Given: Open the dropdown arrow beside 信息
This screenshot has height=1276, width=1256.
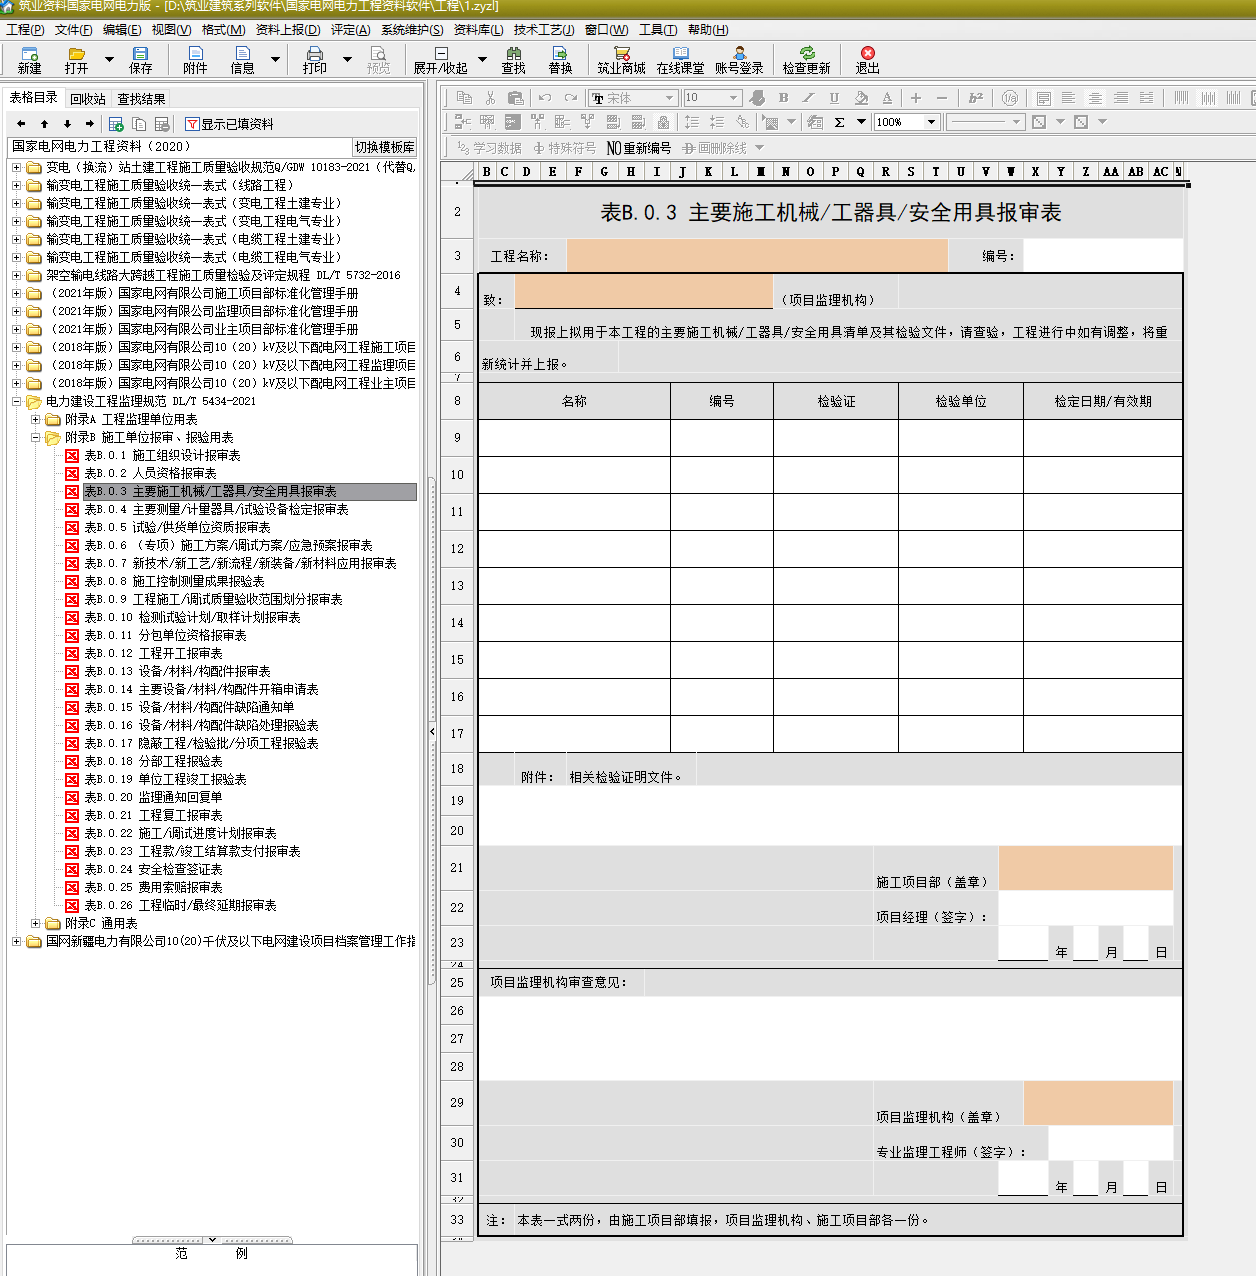Looking at the screenshot, I should [x=275, y=59].
